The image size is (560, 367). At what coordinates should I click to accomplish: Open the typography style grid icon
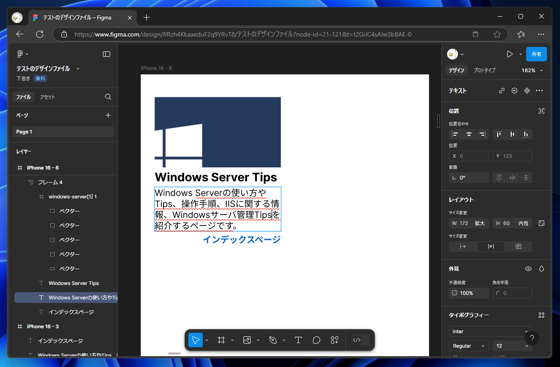[x=541, y=315]
